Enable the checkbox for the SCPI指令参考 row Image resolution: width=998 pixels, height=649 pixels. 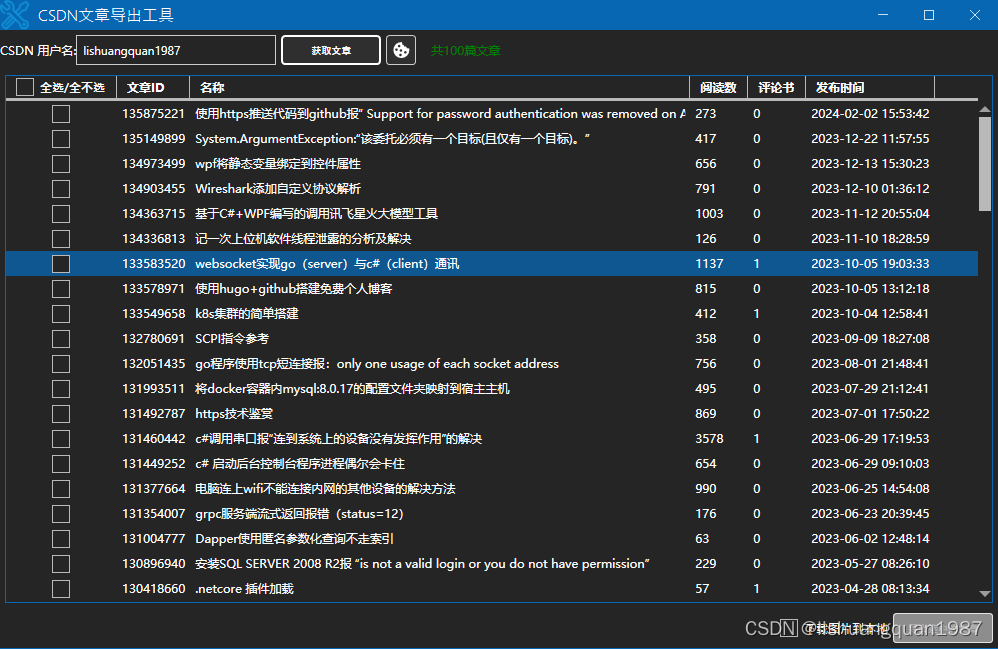click(61, 339)
